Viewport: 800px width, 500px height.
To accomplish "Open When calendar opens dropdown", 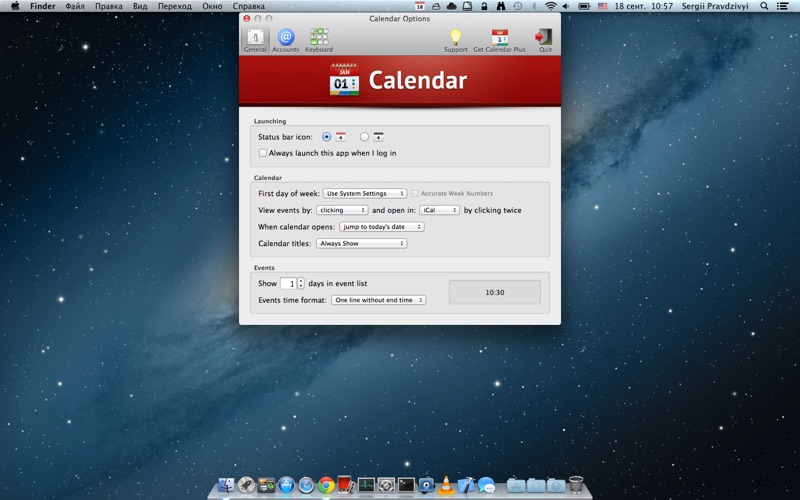I will pos(382,227).
